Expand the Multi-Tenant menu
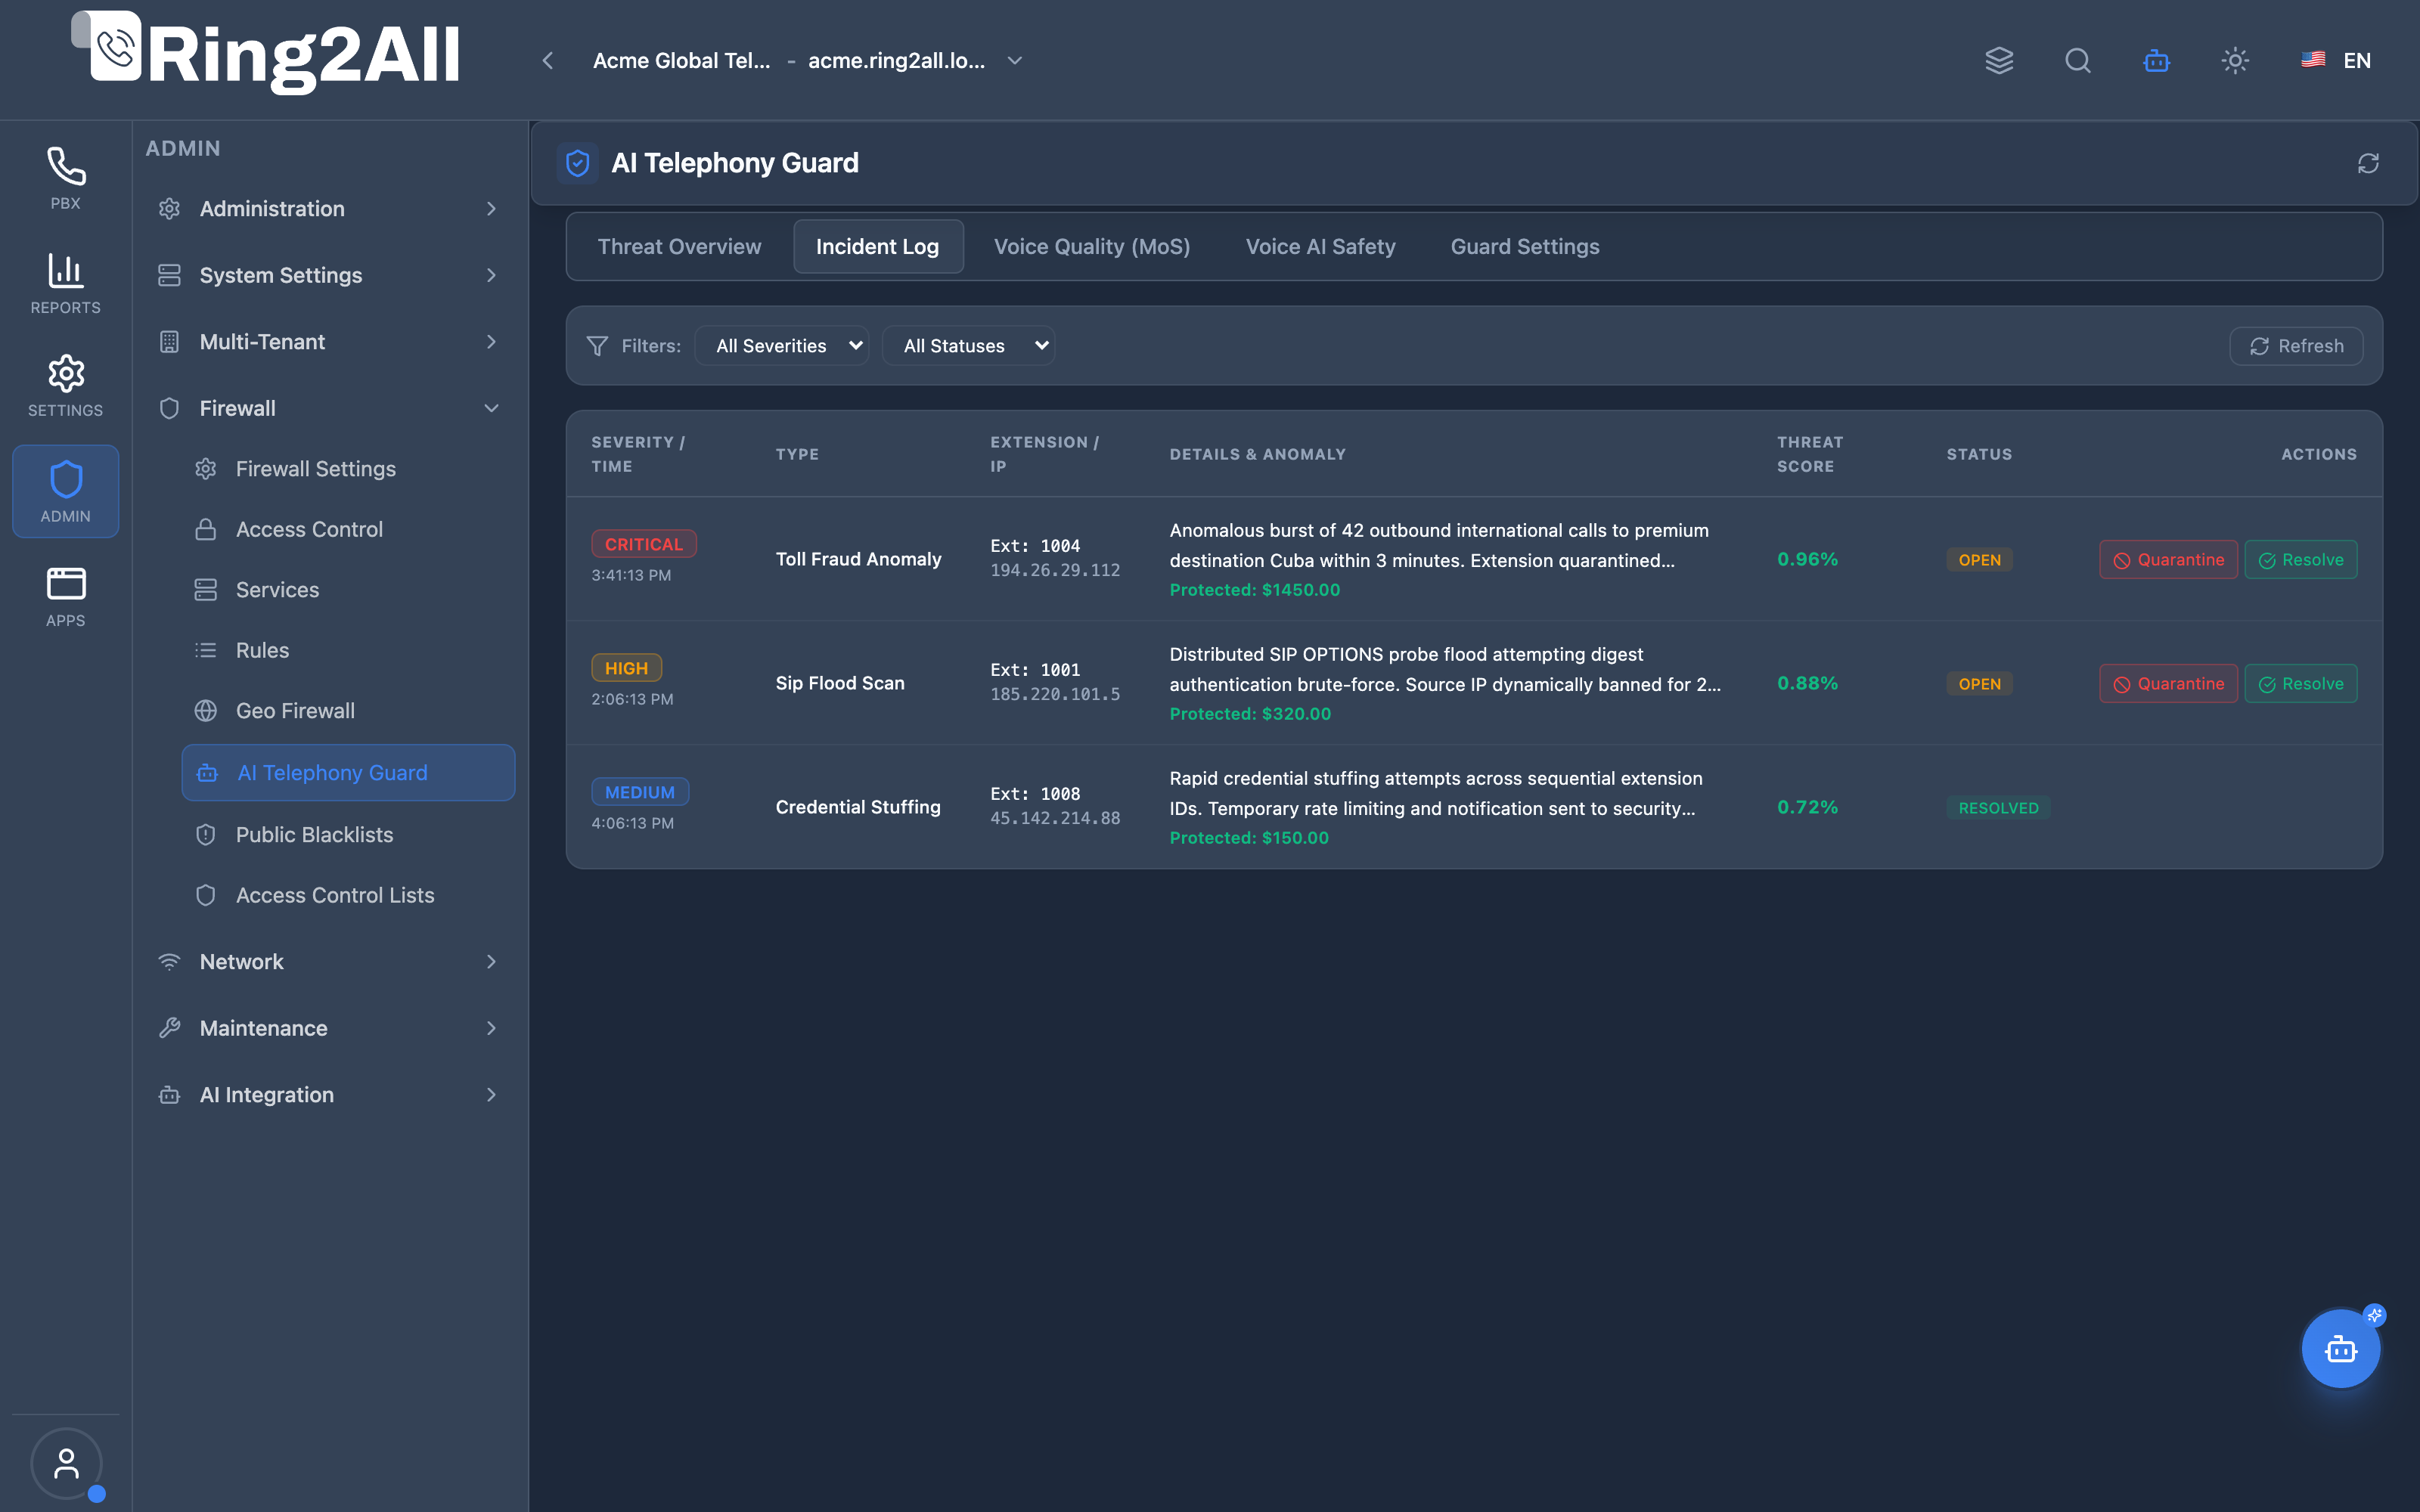The image size is (2420, 1512). pos(329,342)
